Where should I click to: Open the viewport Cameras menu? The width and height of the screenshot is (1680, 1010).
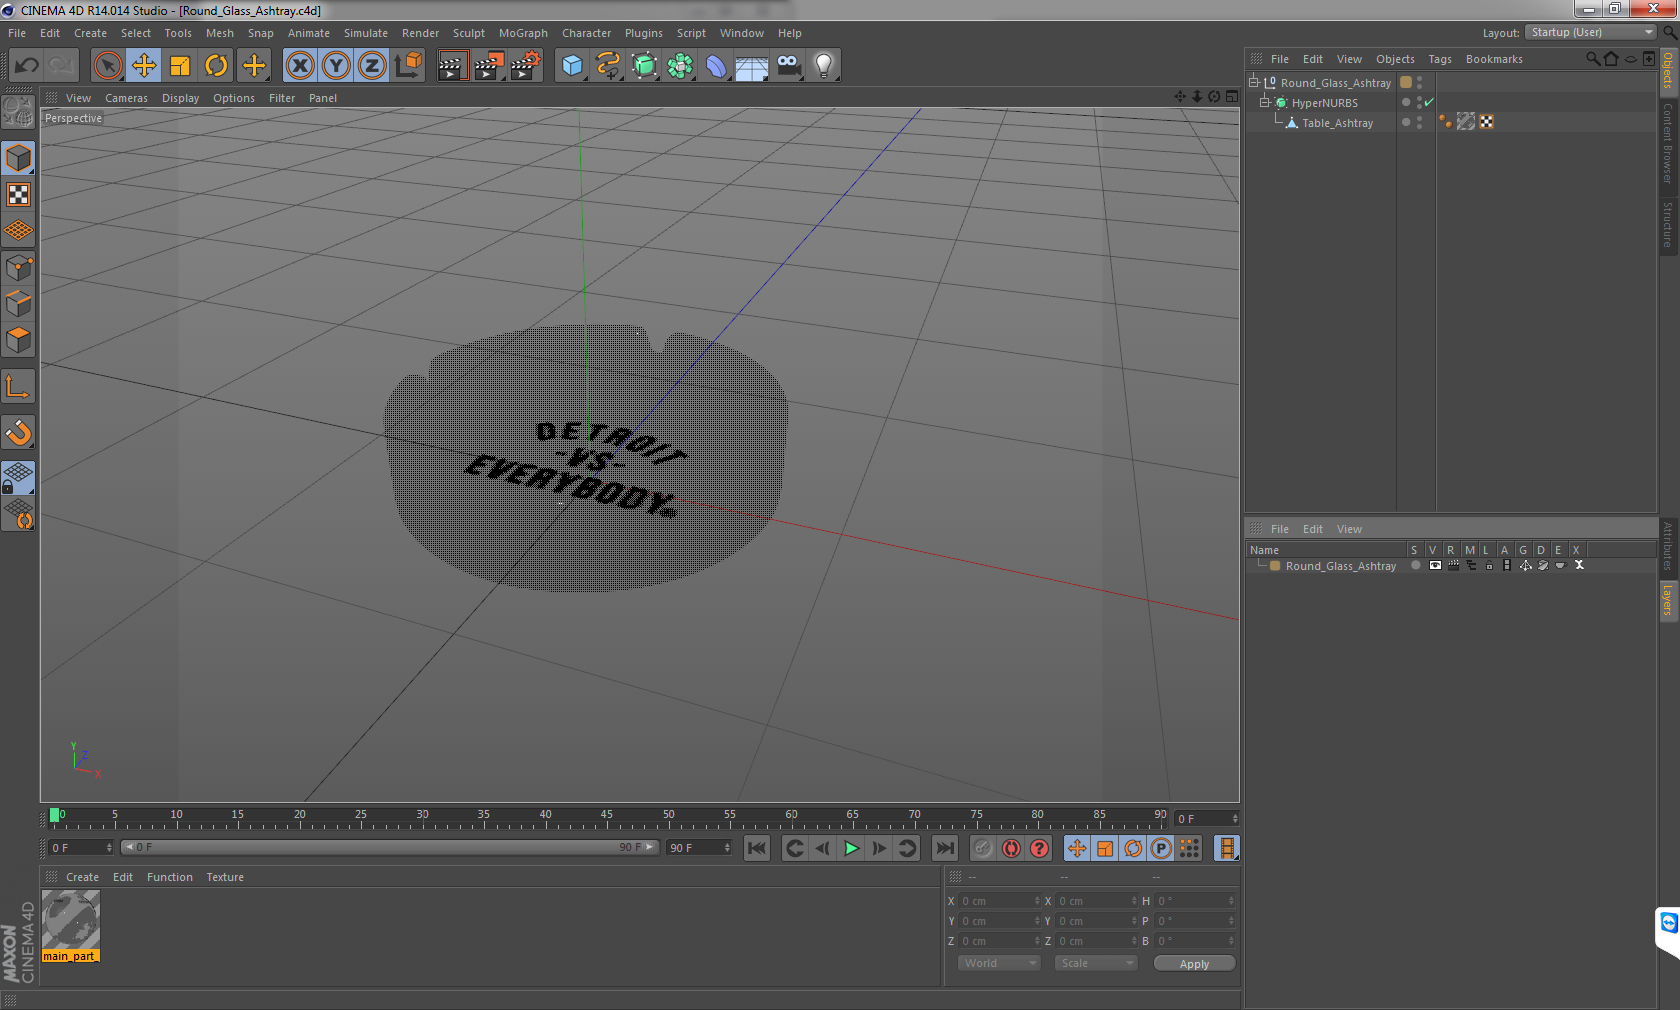(126, 98)
